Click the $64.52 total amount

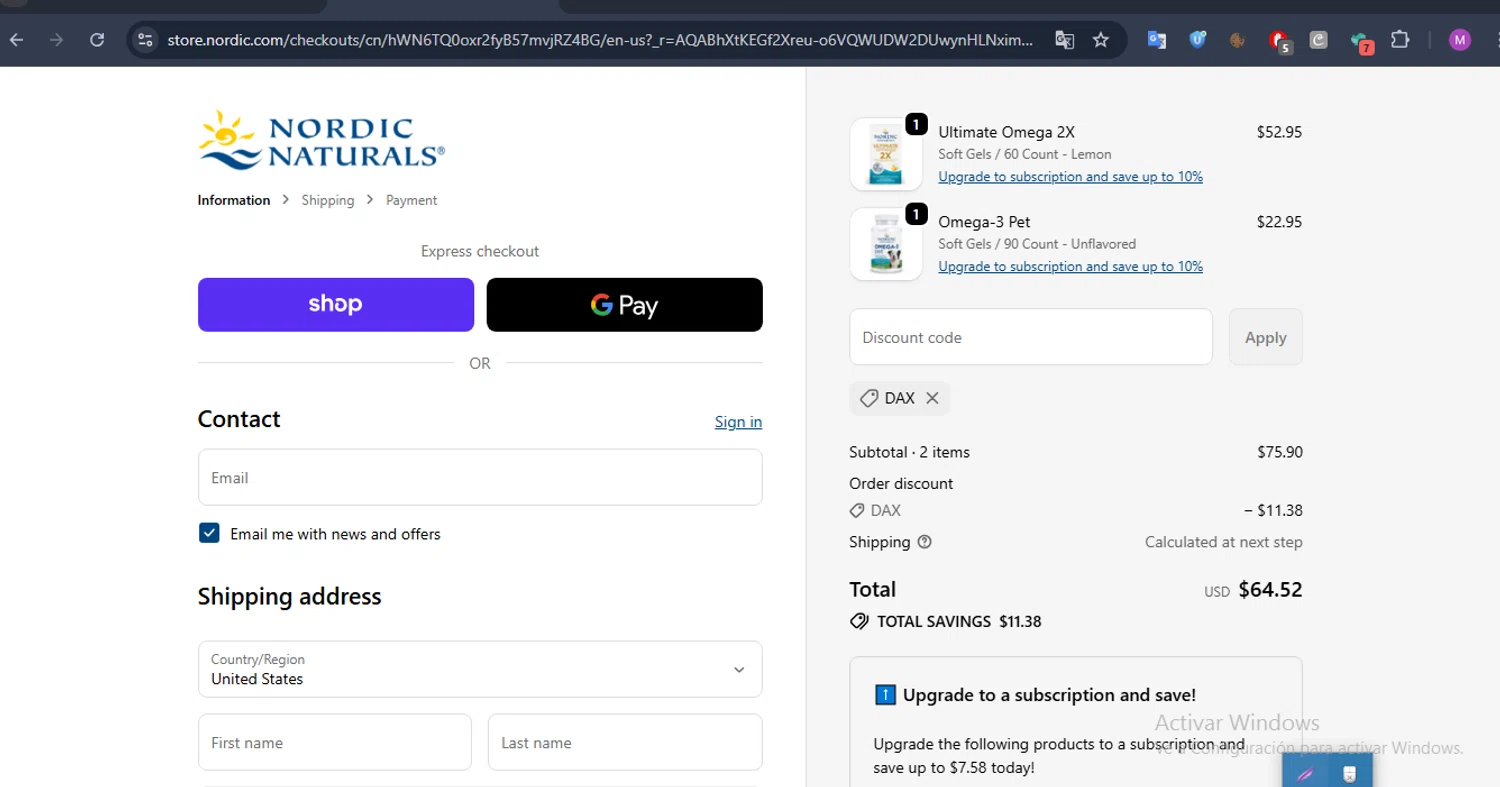(x=1270, y=590)
